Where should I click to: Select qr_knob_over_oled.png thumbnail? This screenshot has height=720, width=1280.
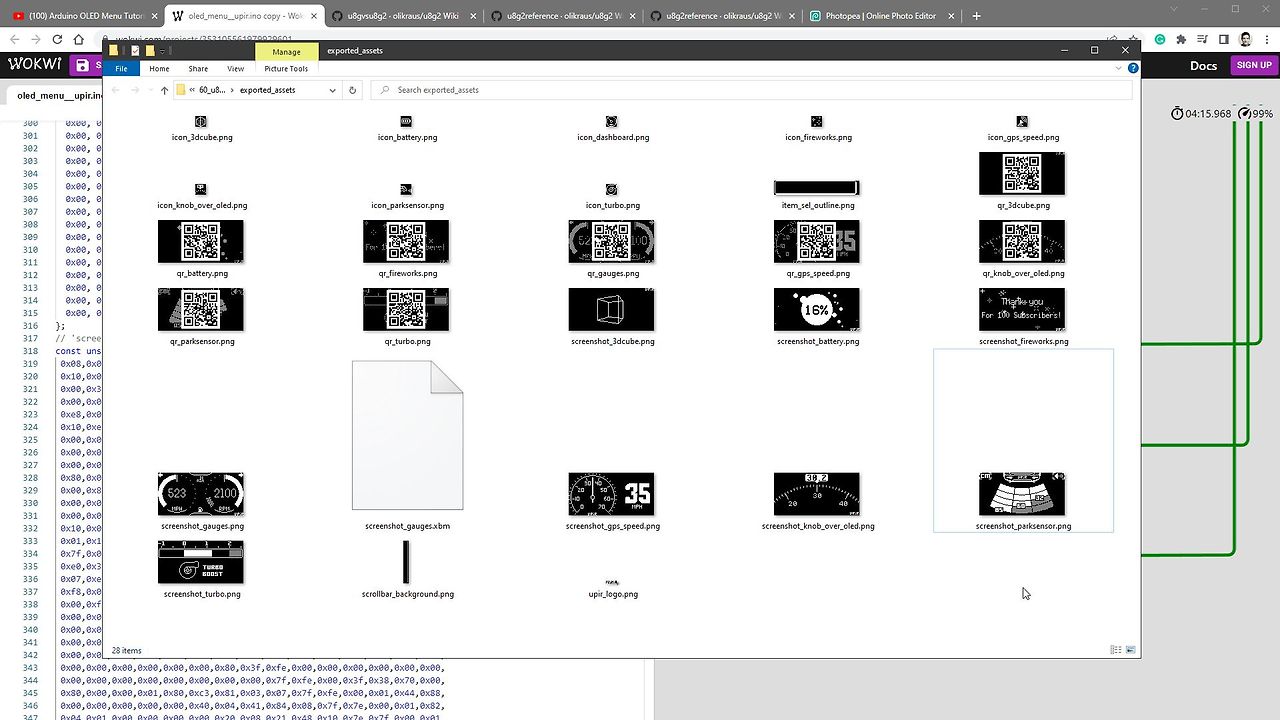point(1022,242)
